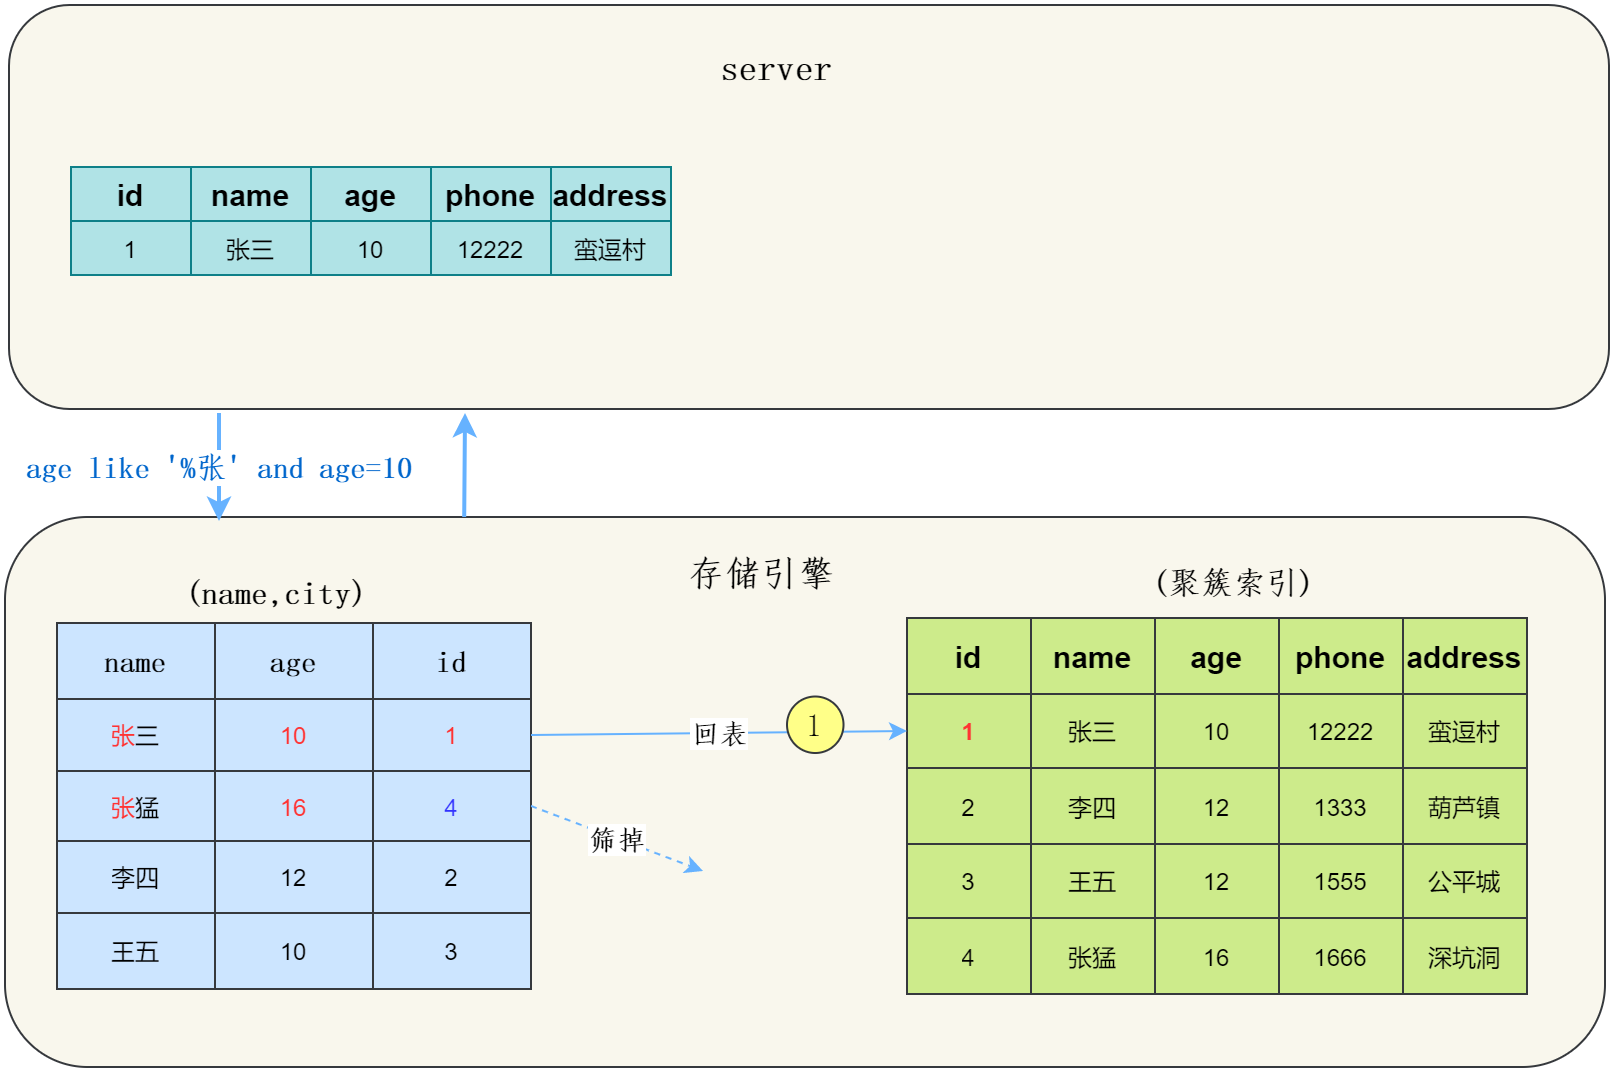Click "王五" in the blue index table
Viewport: 1614px width, 1072px height.
coord(135,951)
